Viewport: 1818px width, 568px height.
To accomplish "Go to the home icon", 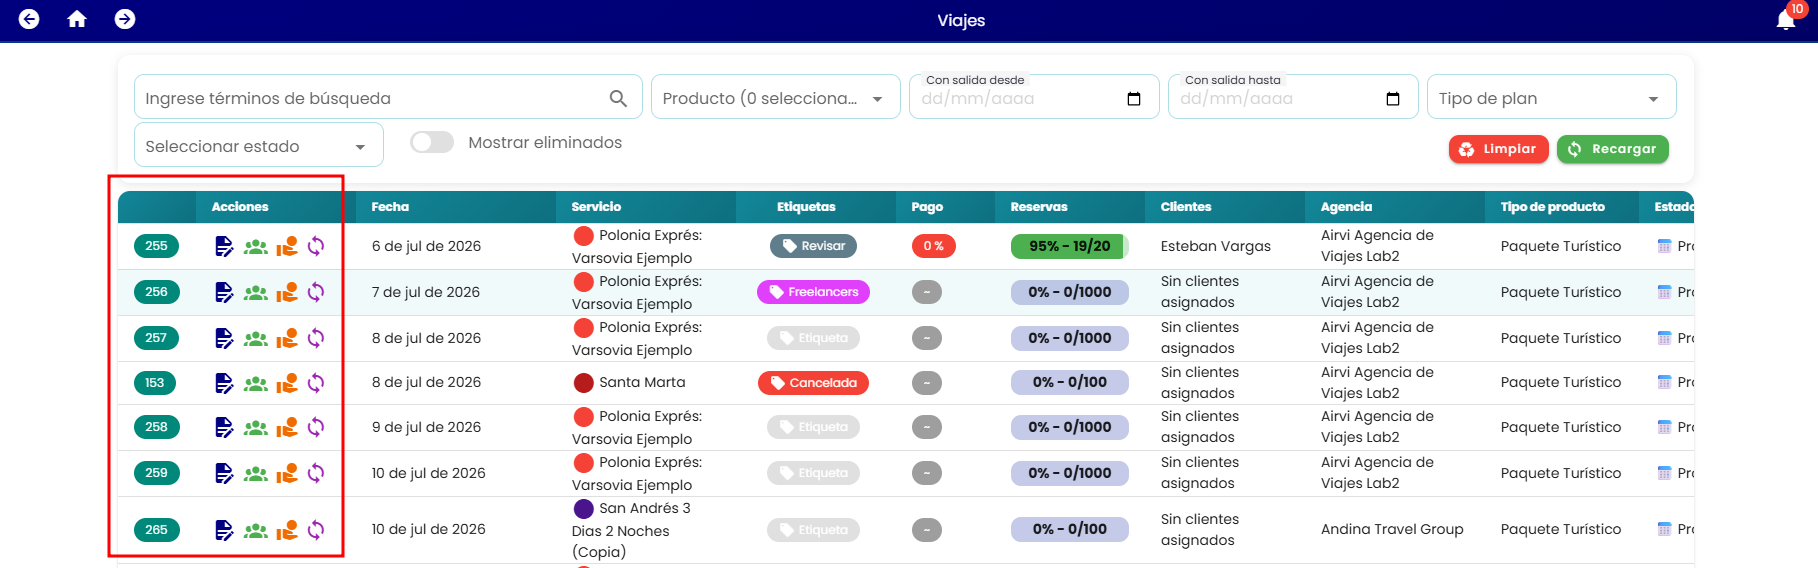I will (77, 19).
